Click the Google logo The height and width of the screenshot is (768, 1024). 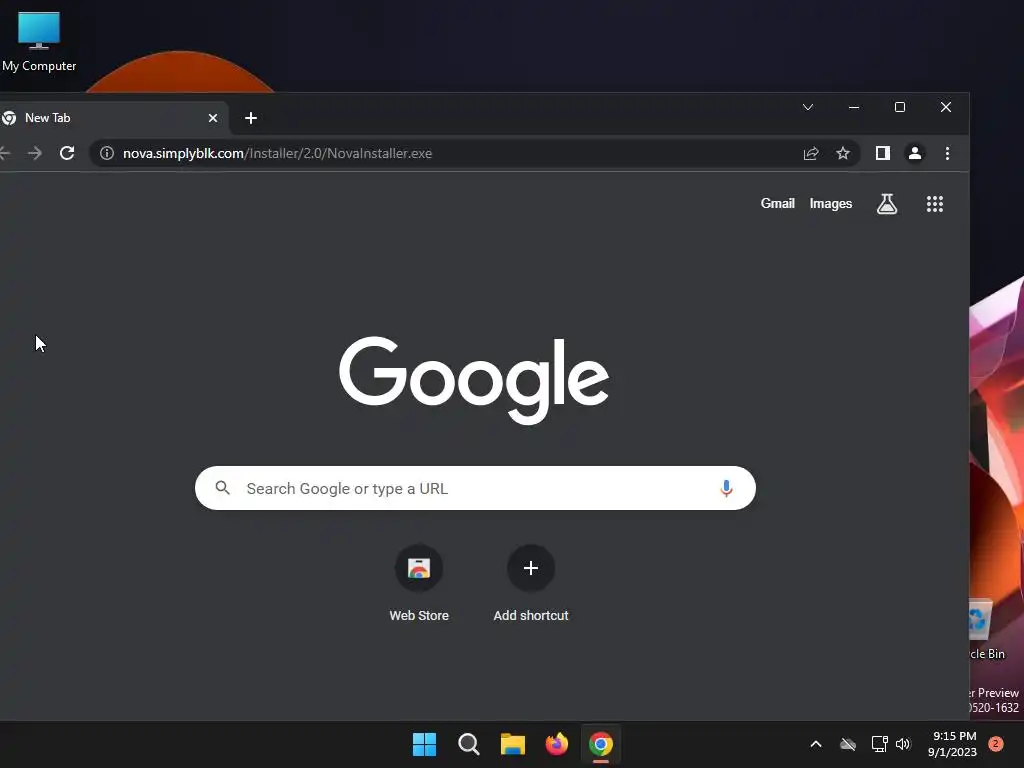pyautogui.click(x=474, y=380)
